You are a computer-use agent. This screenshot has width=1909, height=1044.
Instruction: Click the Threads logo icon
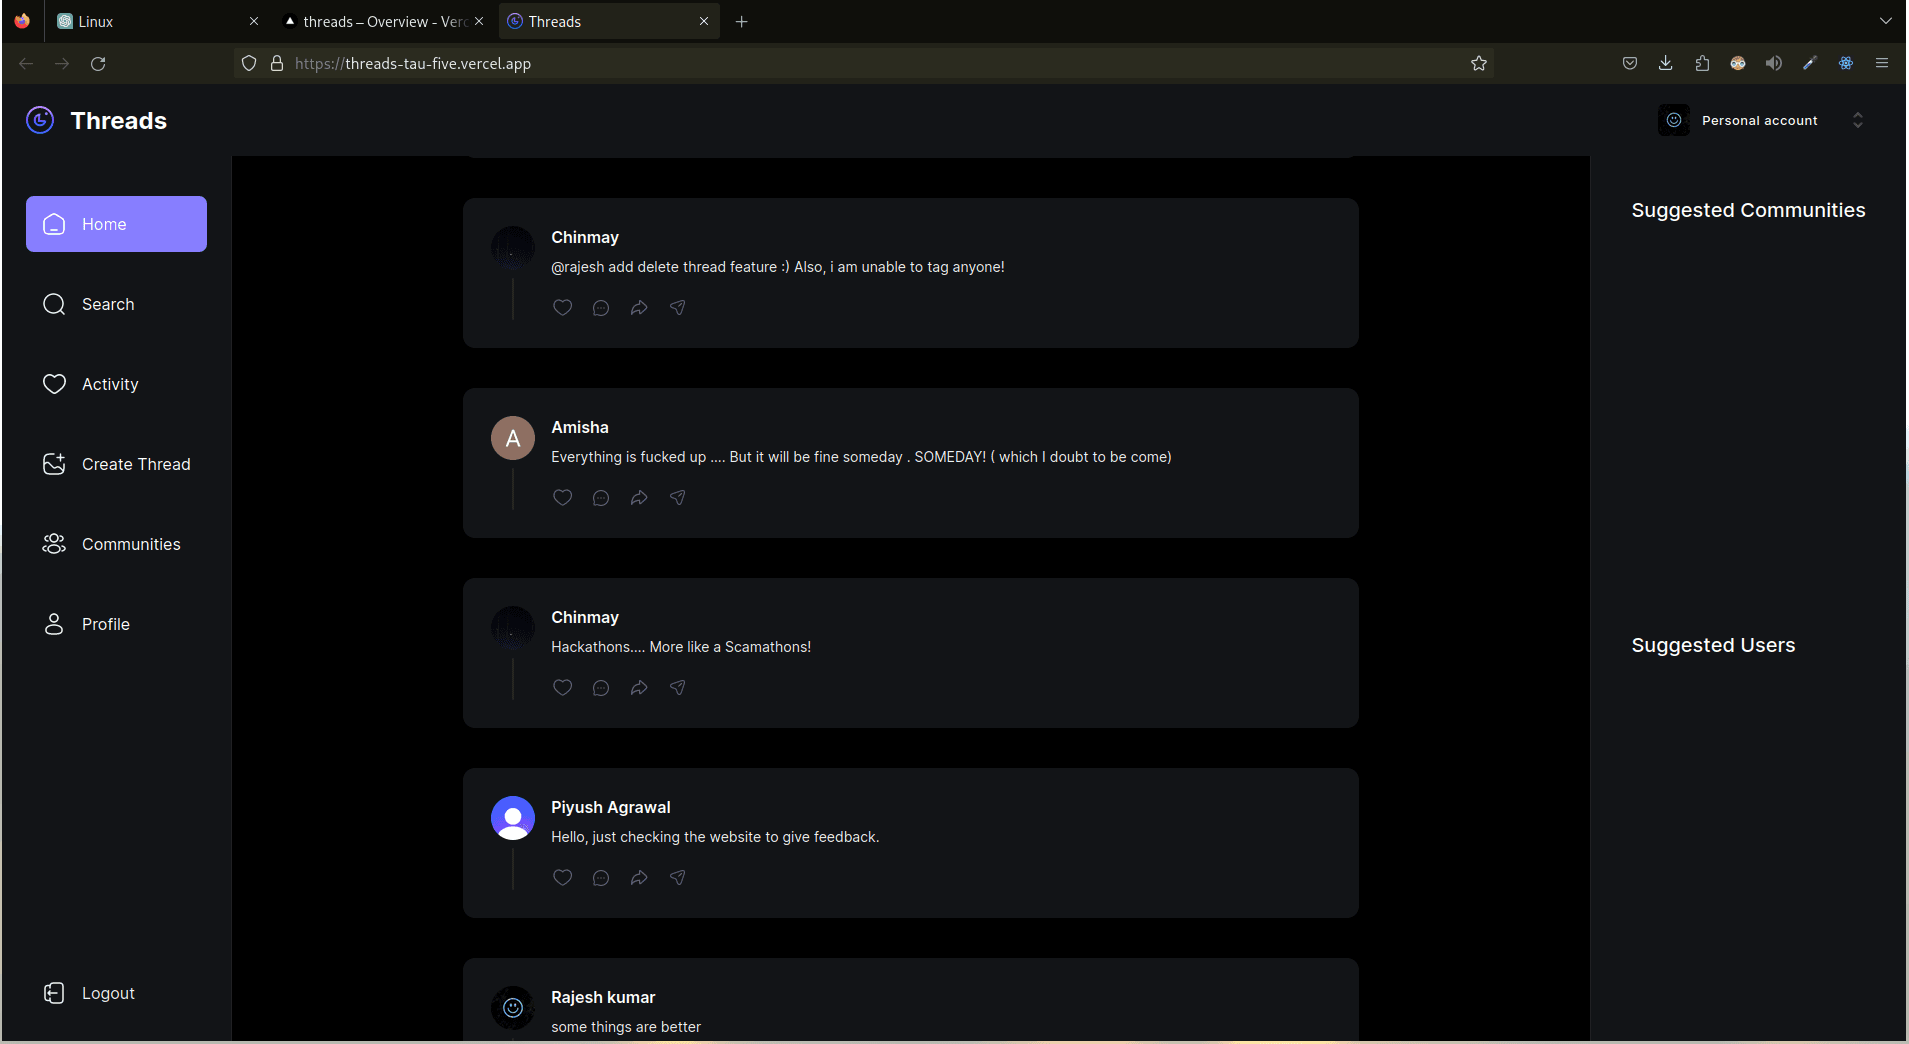point(40,120)
